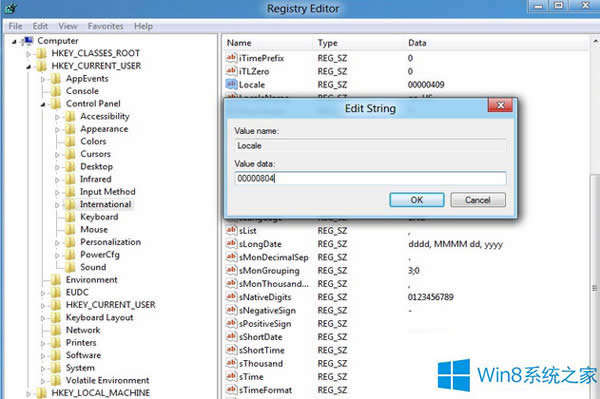This screenshot has height=399, width=600.
Task: Click the Locale string value icon
Action: (231, 84)
